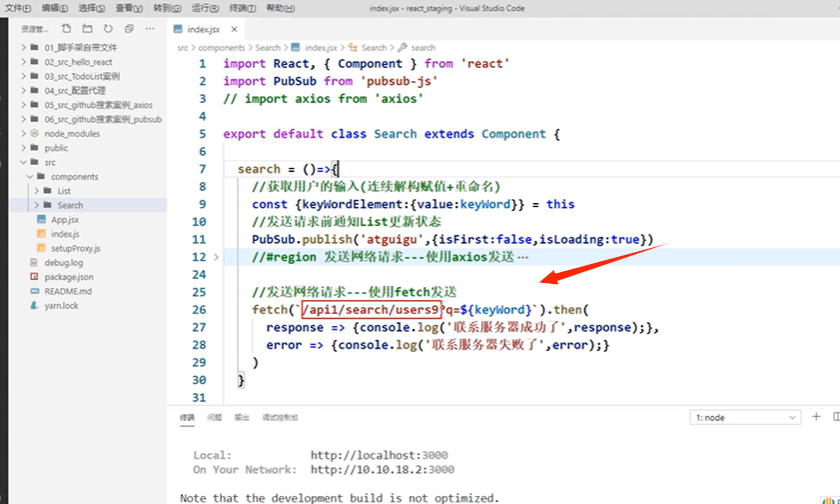Expand the Search folder under components
Image resolution: width=840 pixels, height=504 pixels.
(x=36, y=205)
